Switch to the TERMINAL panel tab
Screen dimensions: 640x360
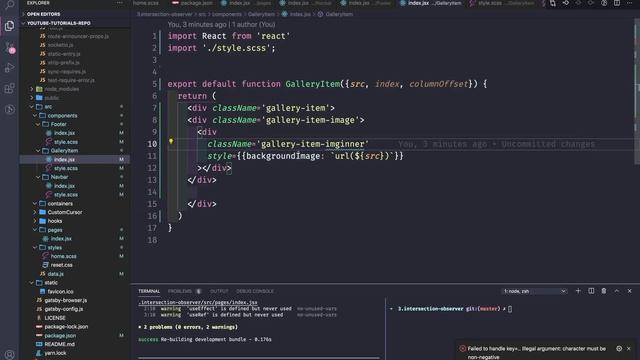[x=149, y=291]
